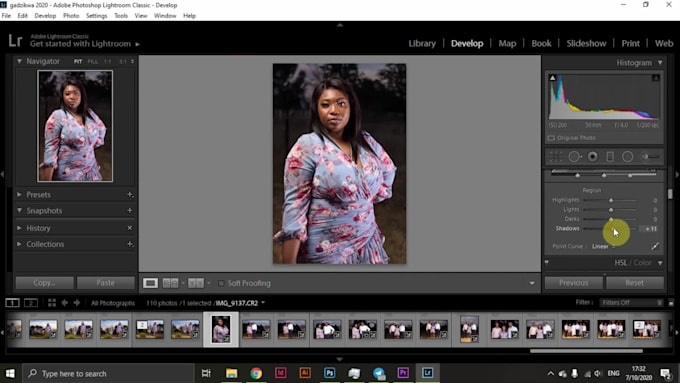The height and width of the screenshot is (383, 680).
Task: Collapse the Navigator panel
Action: 19,62
